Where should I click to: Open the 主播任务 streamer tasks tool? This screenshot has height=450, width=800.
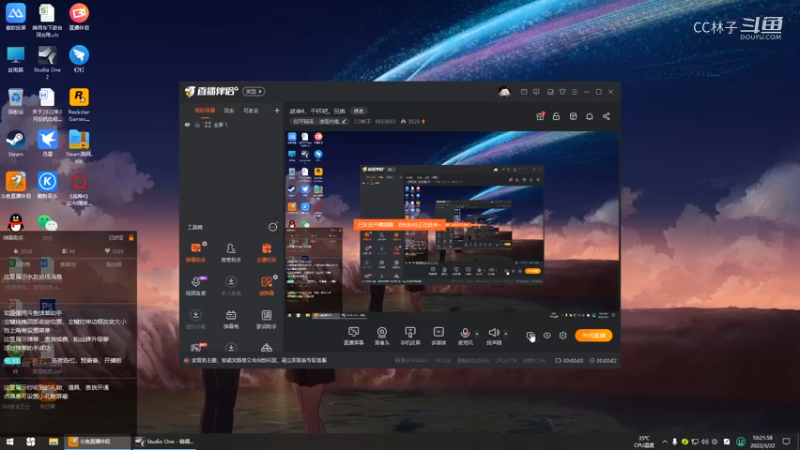point(266,253)
